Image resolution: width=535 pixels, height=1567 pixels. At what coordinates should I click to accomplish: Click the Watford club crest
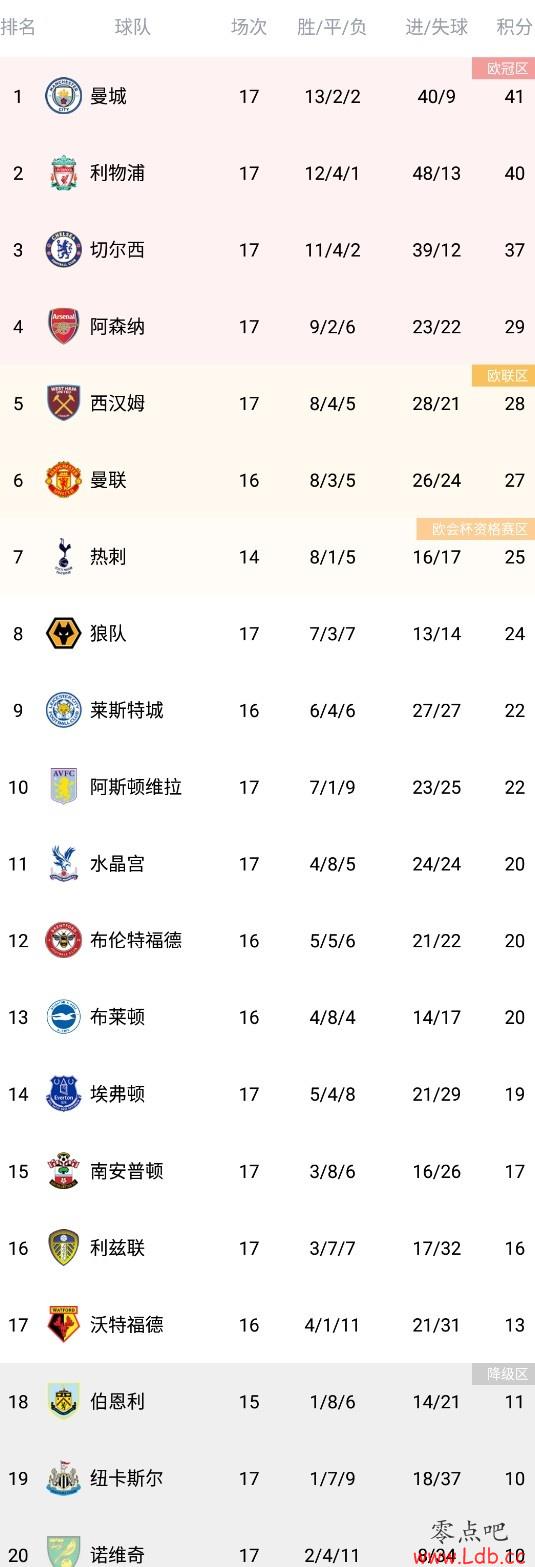(64, 1324)
